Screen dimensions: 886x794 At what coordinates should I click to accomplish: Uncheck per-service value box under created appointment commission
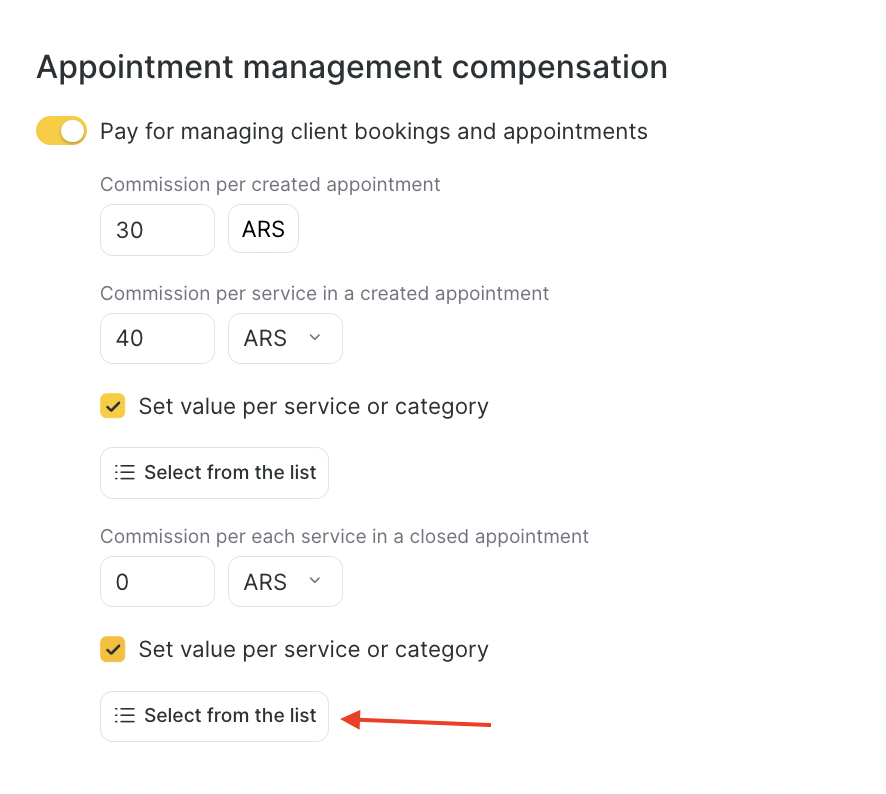point(113,406)
